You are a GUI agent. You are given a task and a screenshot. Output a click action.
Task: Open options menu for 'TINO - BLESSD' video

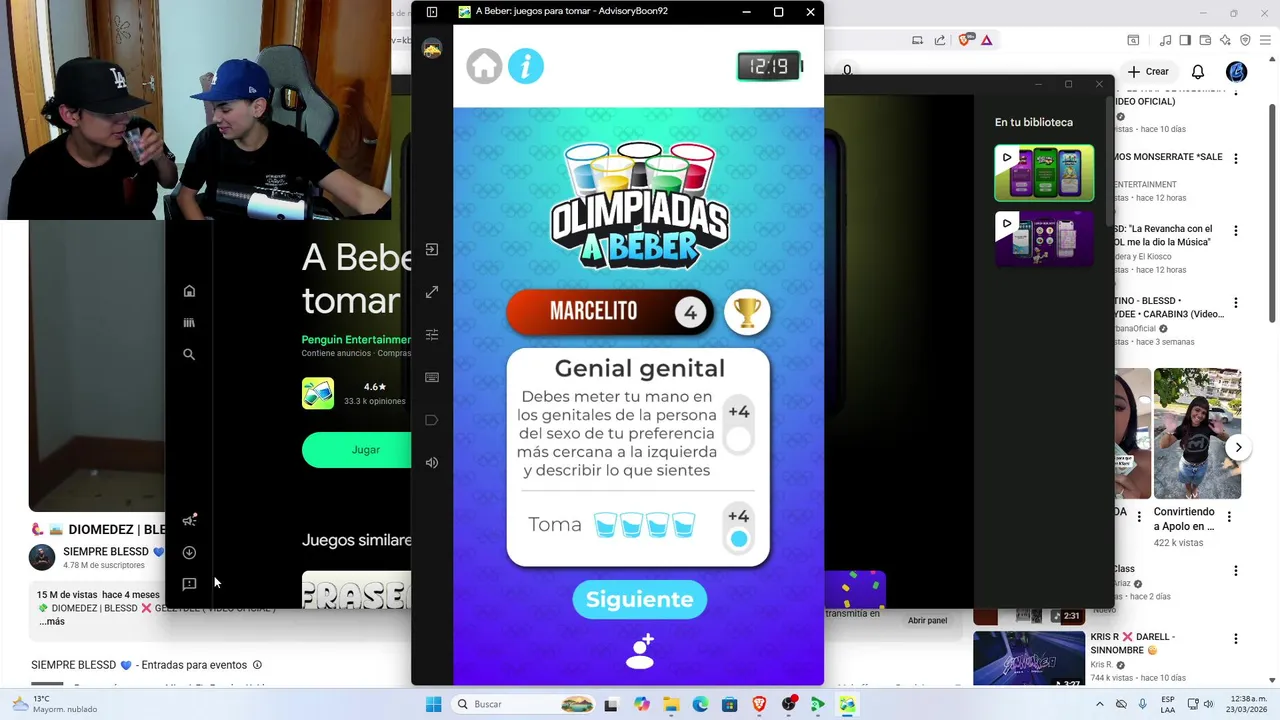(1236, 302)
